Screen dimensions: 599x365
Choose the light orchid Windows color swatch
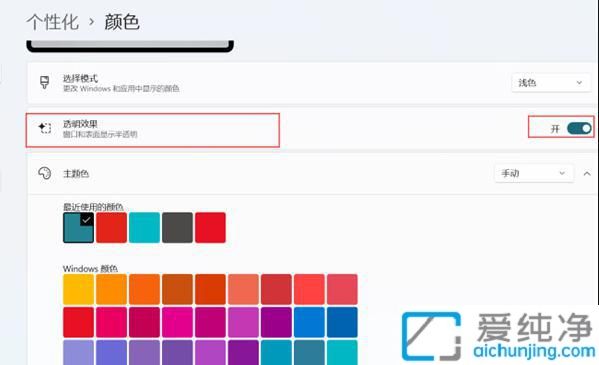243,322
